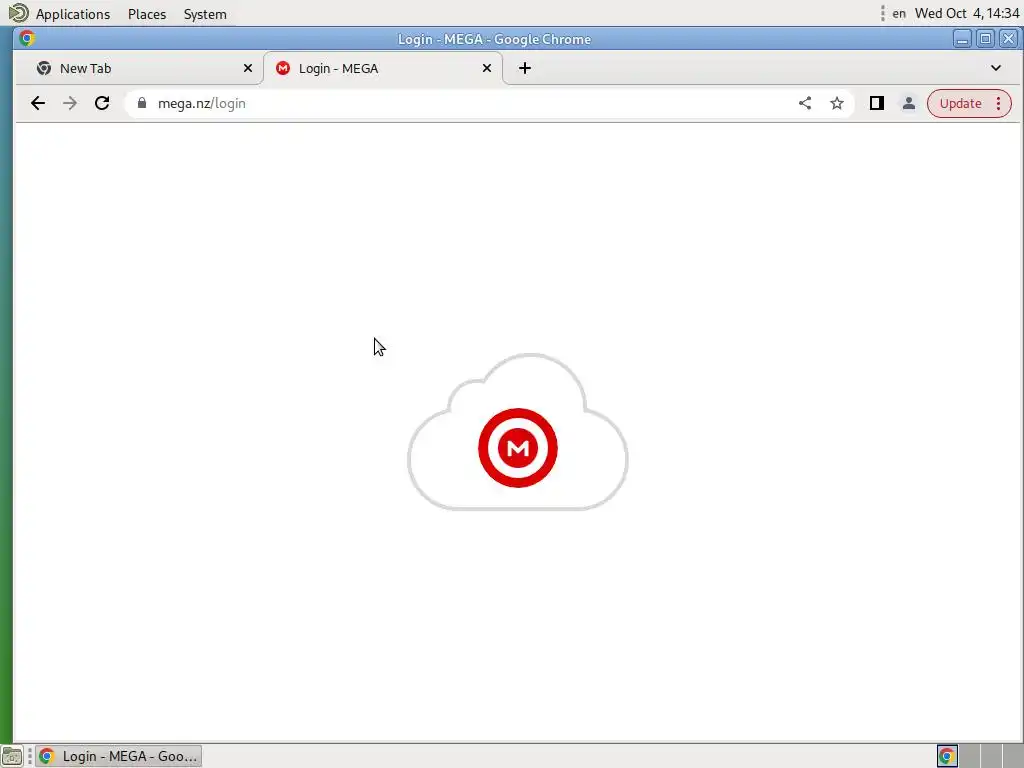Click Show Desktop icon in bottom panel
The image size is (1024, 768).
click(x=12, y=756)
